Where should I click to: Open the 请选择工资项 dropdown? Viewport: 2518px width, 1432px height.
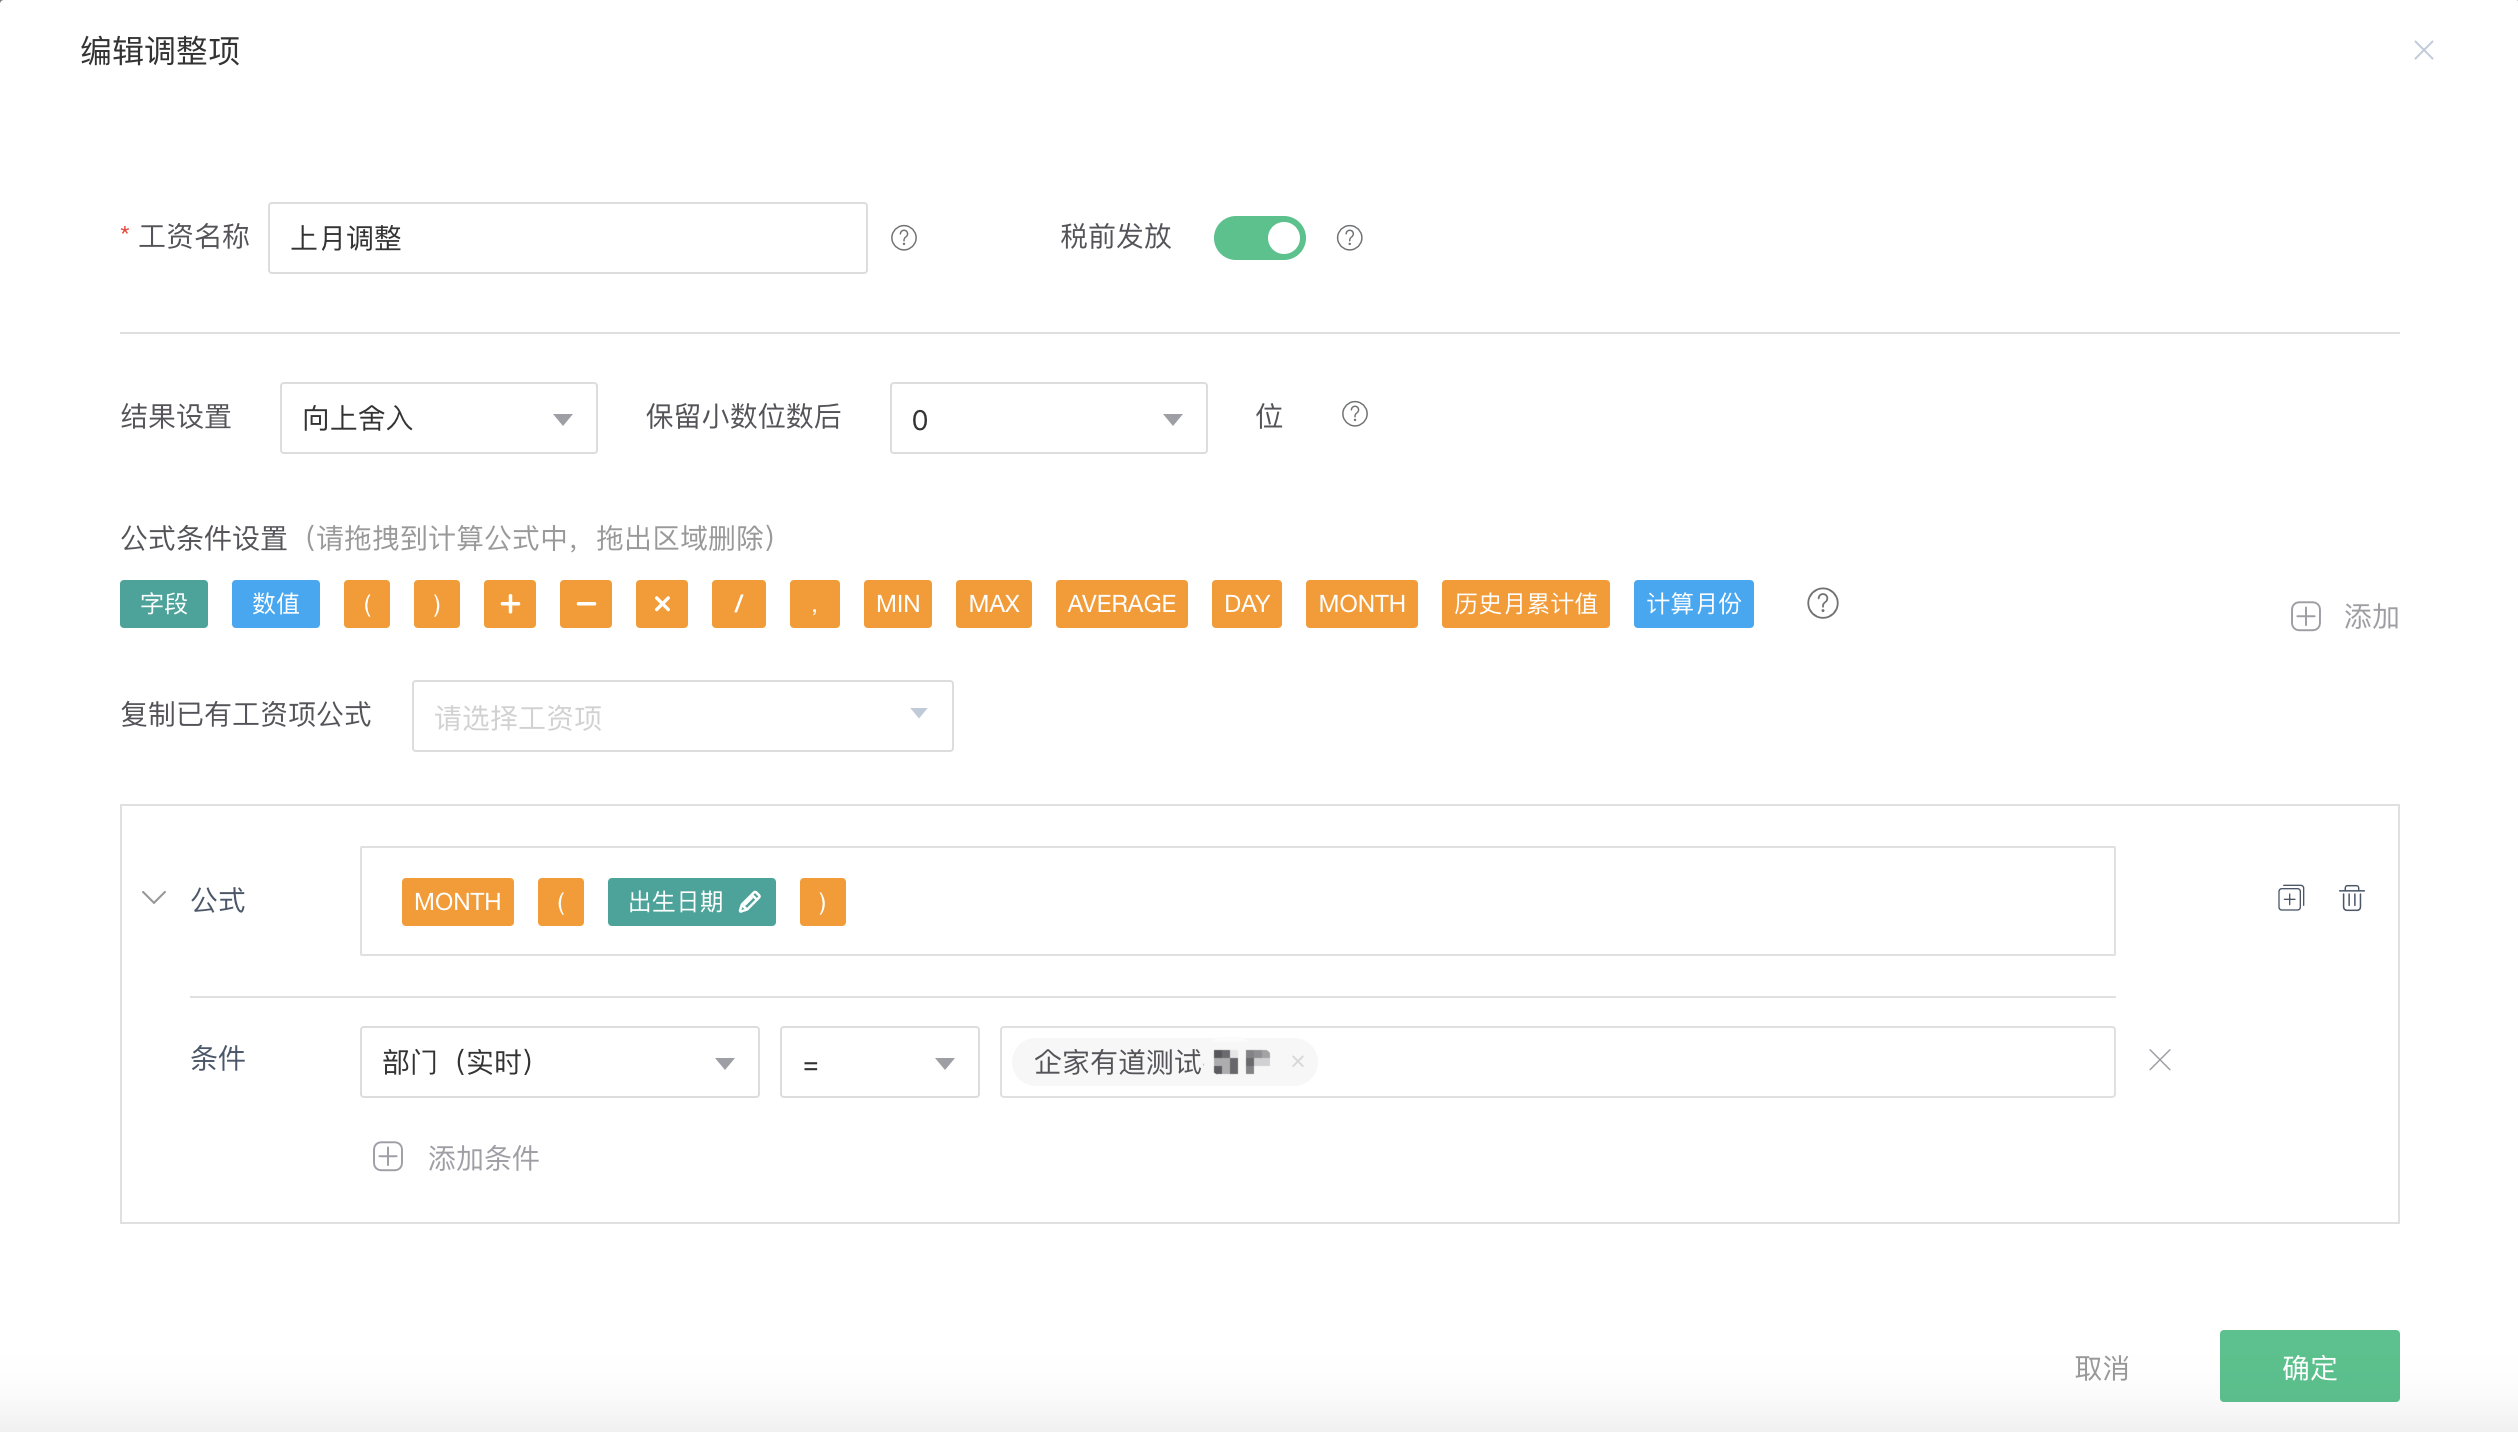[682, 716]
